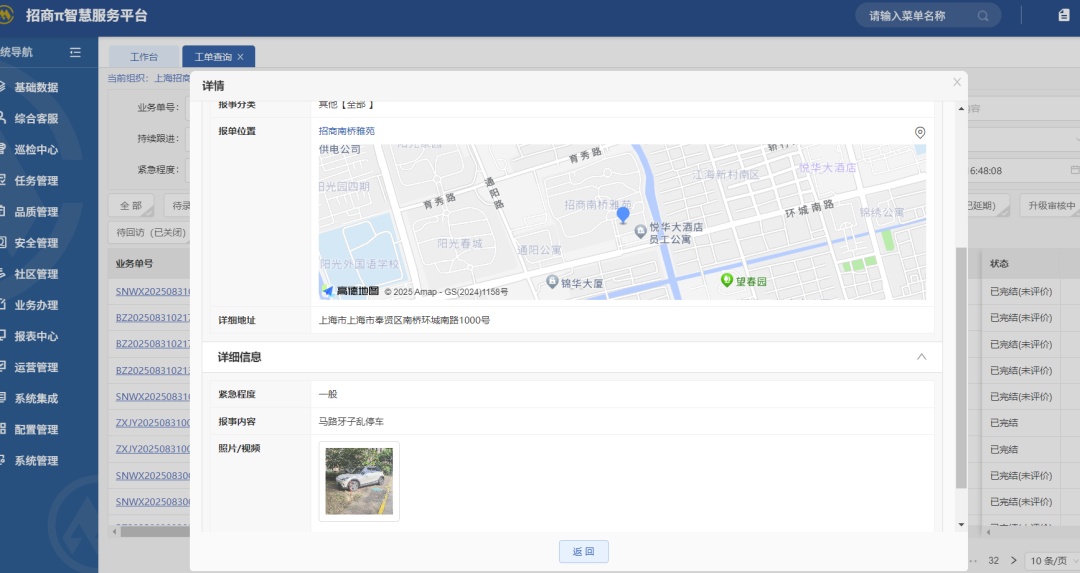Open 巡检中心 in the sidebar menu
This screenshot has height=573, width=1080.
[x=36, y=150]
